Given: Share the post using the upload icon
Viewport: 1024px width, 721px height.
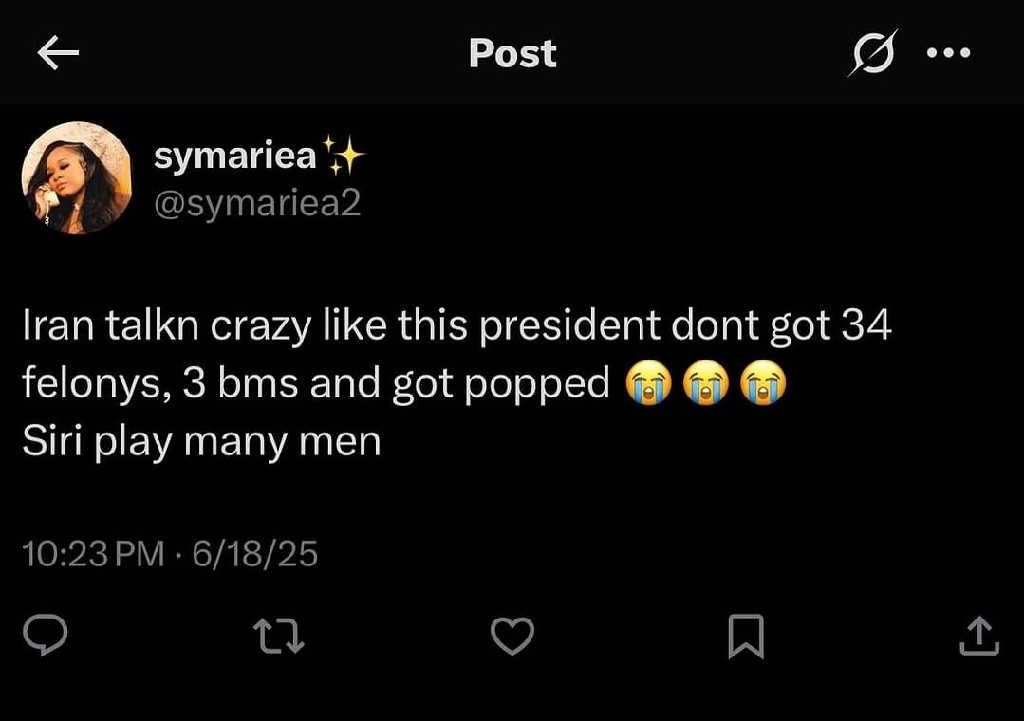Looking at the screenshot, I should 979,636.
